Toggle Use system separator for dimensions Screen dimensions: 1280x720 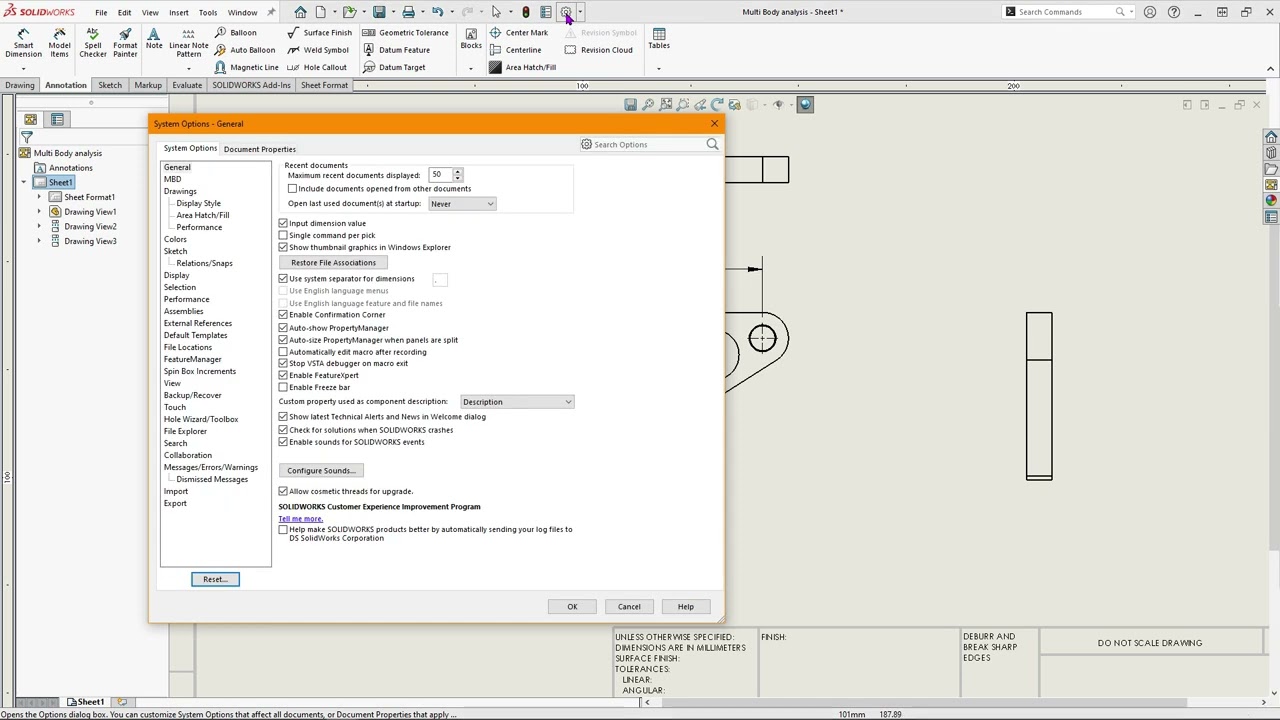click(283, 278)
